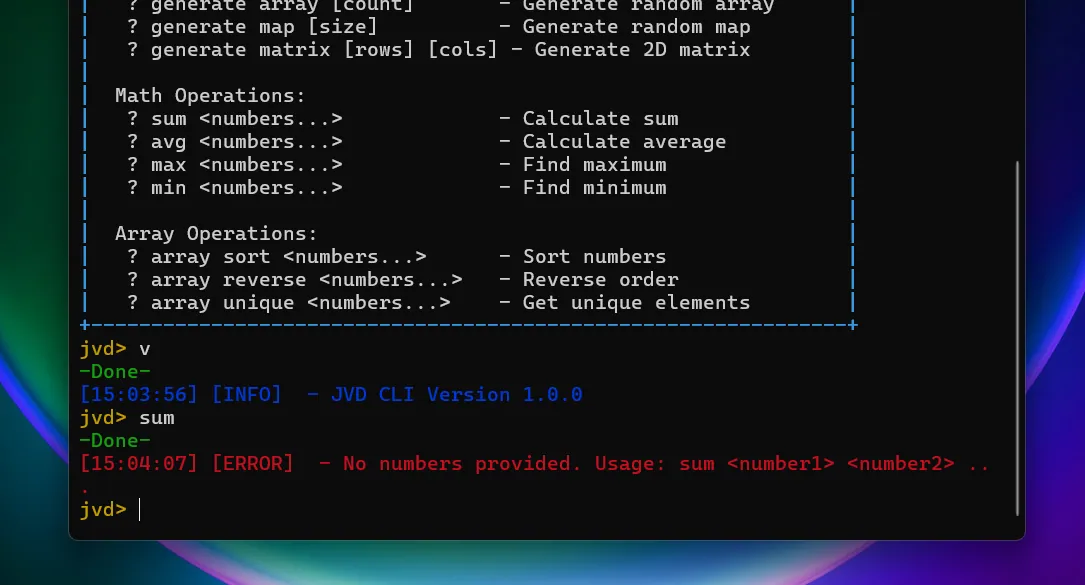Screen dimensions: 1085x585
Task: Click the 'sum <numbers...>' help entry
Action: point(246,119)
